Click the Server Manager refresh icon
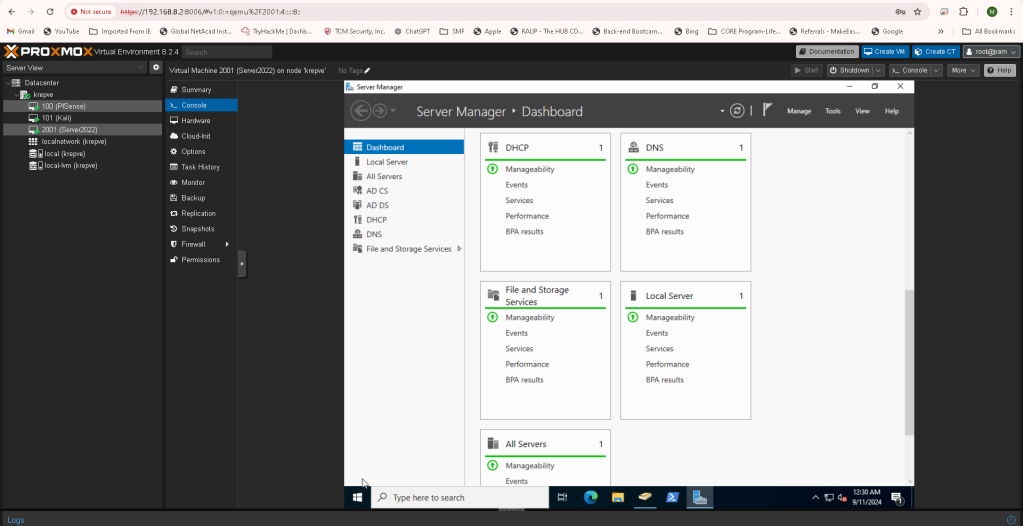 click(737, 111)
